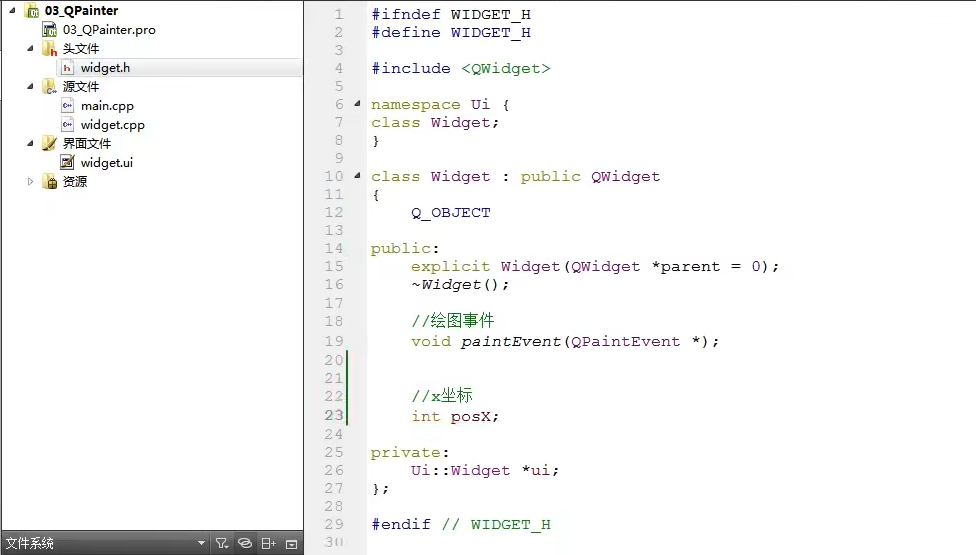
Task: Click the Q_OBJECT macro text
Action: (x=451, y=213)
